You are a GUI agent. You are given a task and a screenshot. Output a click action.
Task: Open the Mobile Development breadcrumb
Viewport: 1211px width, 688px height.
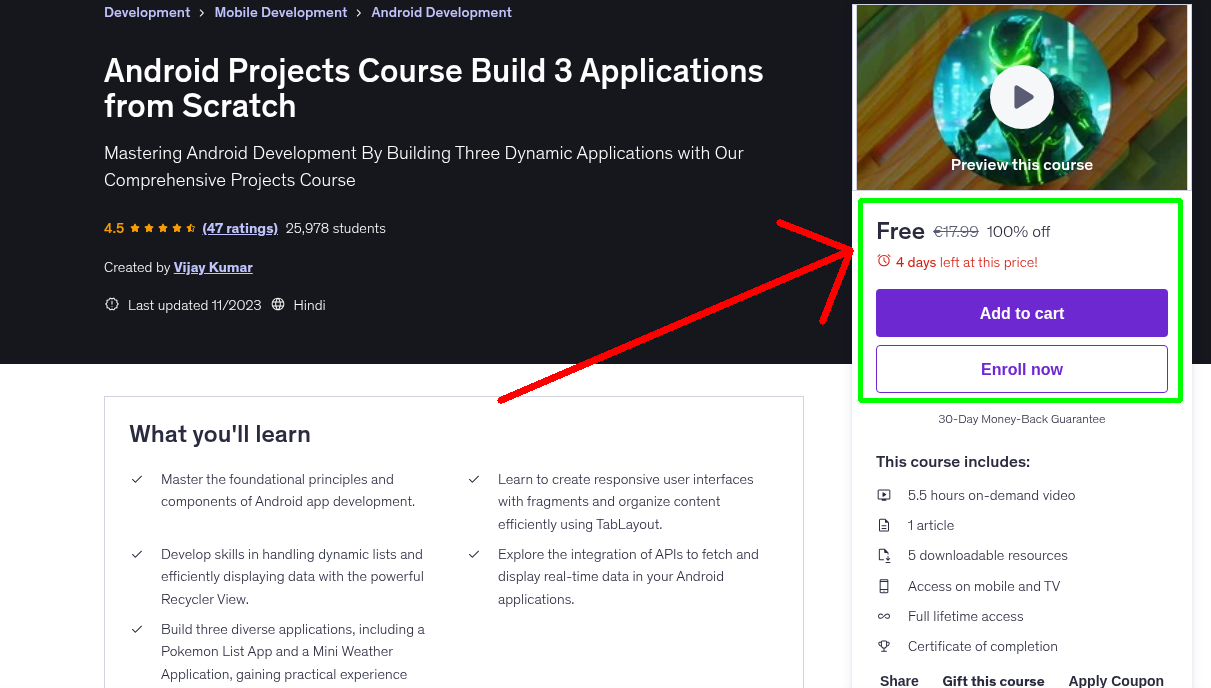click(x=280, y=11)
